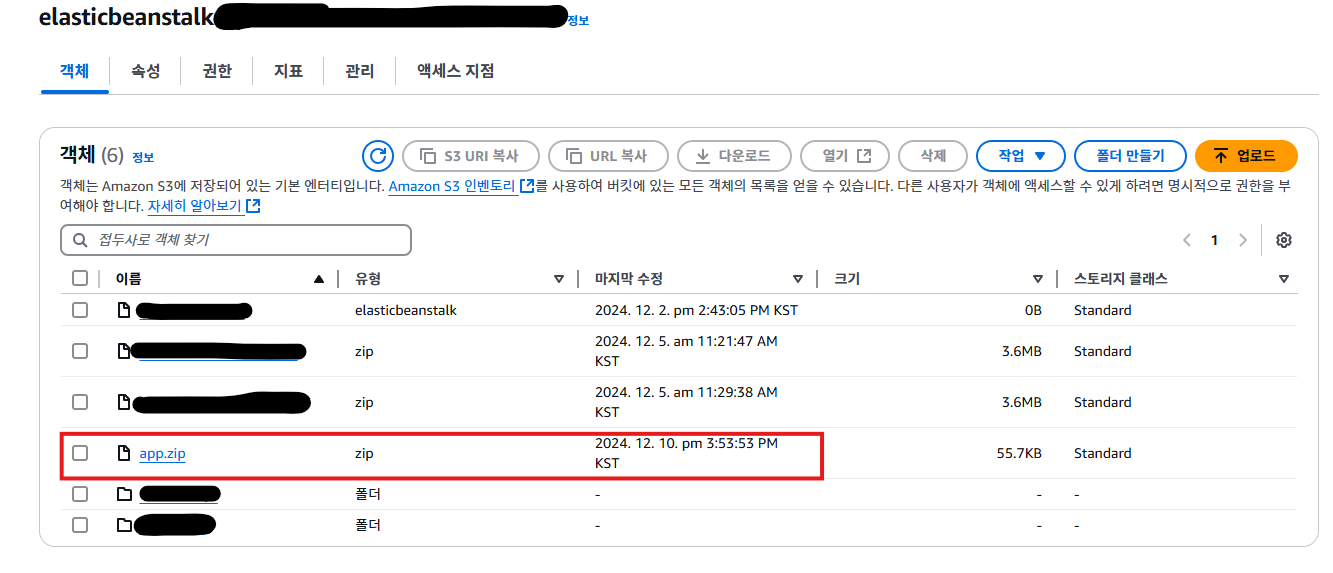Image resolution: width=1333 pixels, height=573 pixels.
Task: Sort by 이름 using the ascending arrow
Action: [319, 279]
